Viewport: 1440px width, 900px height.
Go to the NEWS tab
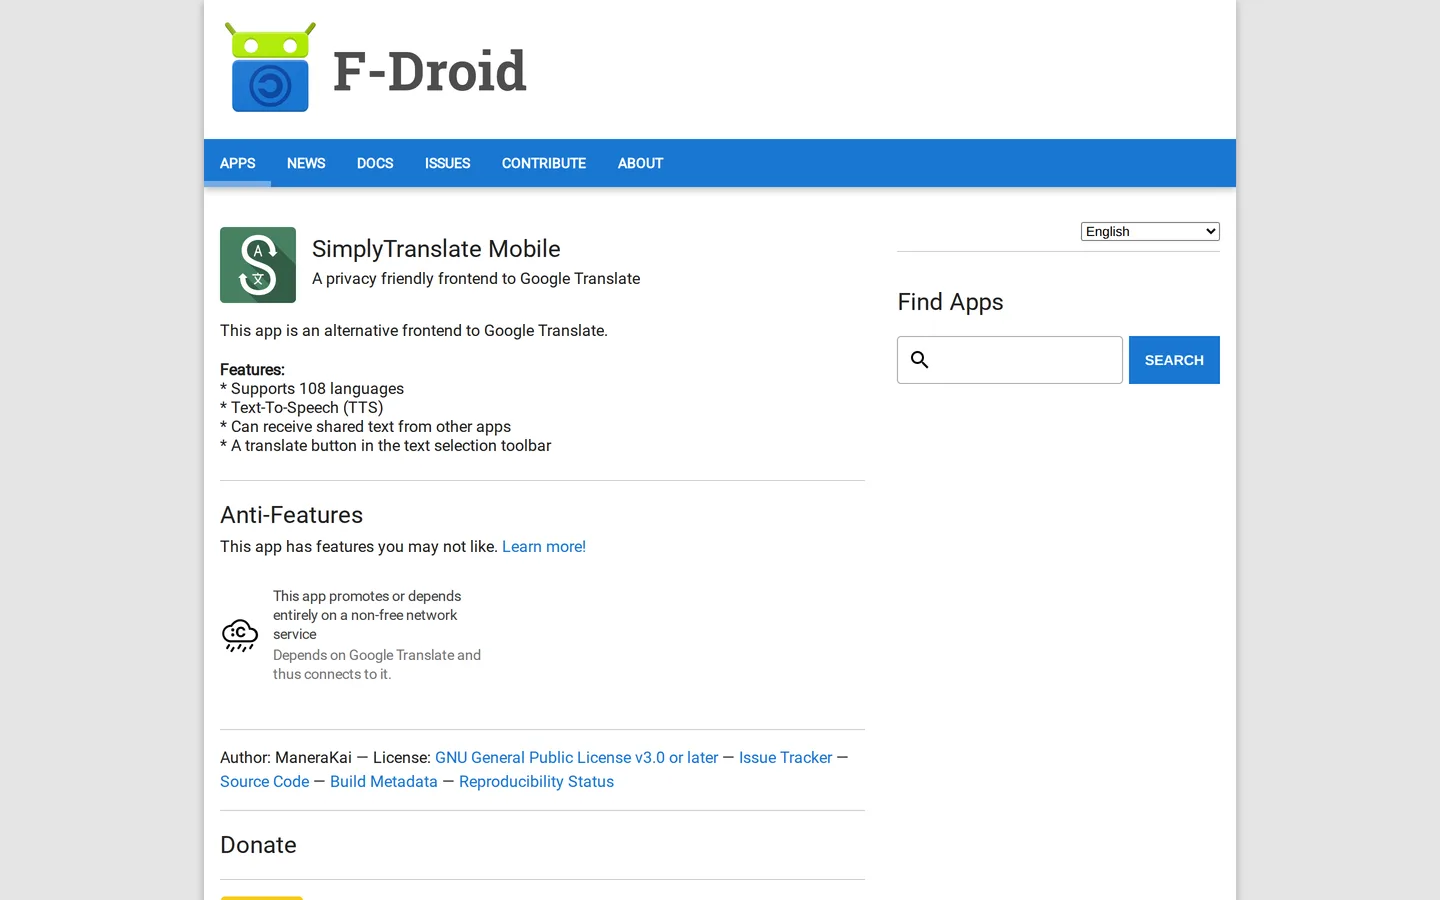point(306,163)
